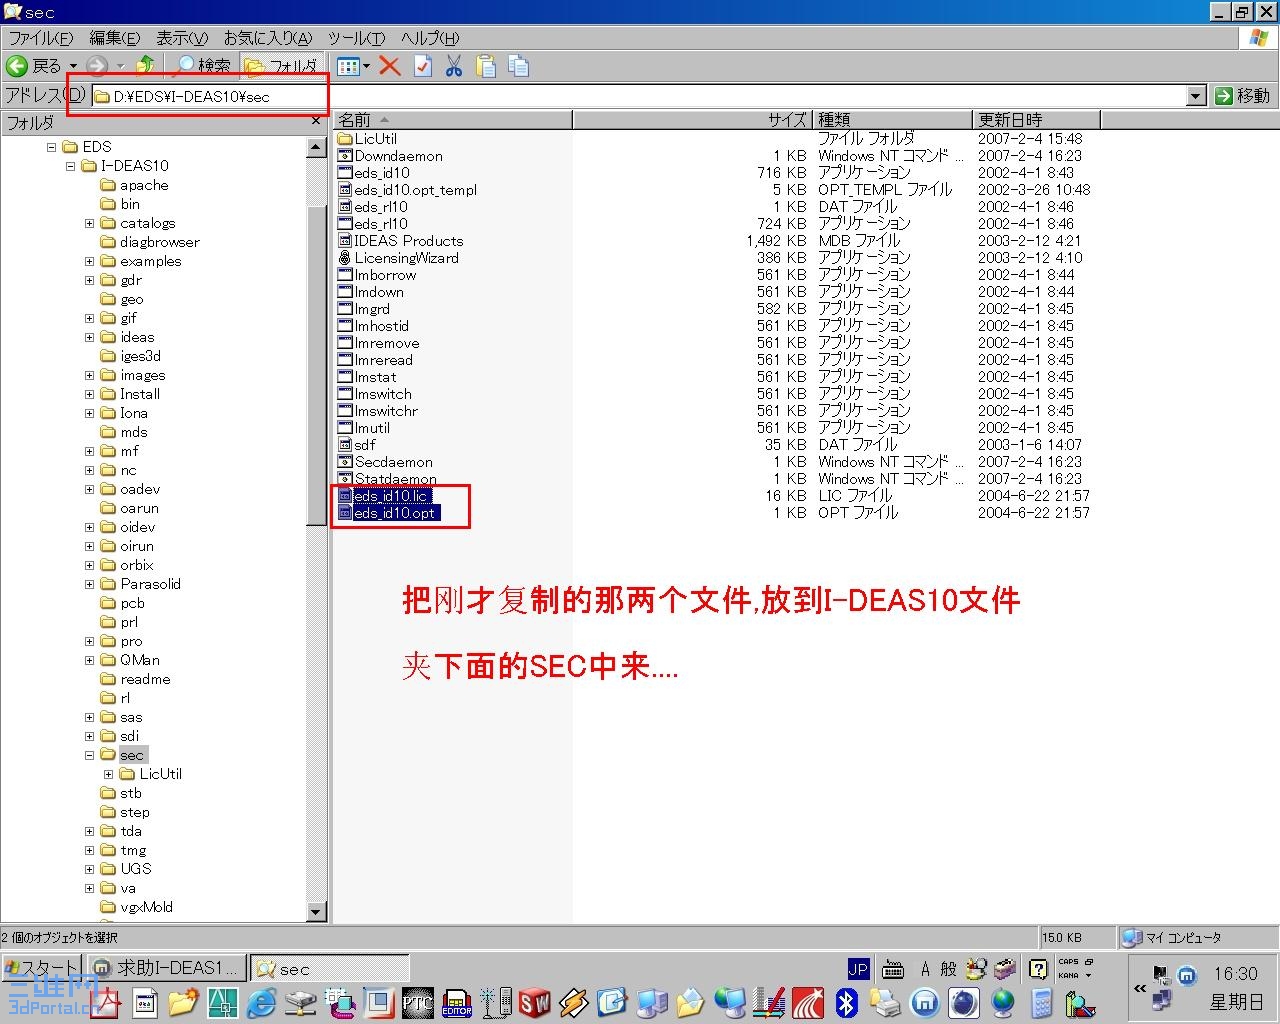
Task: Expand the LicUtil subfolder in tree
Action: (x=109, y=774)
